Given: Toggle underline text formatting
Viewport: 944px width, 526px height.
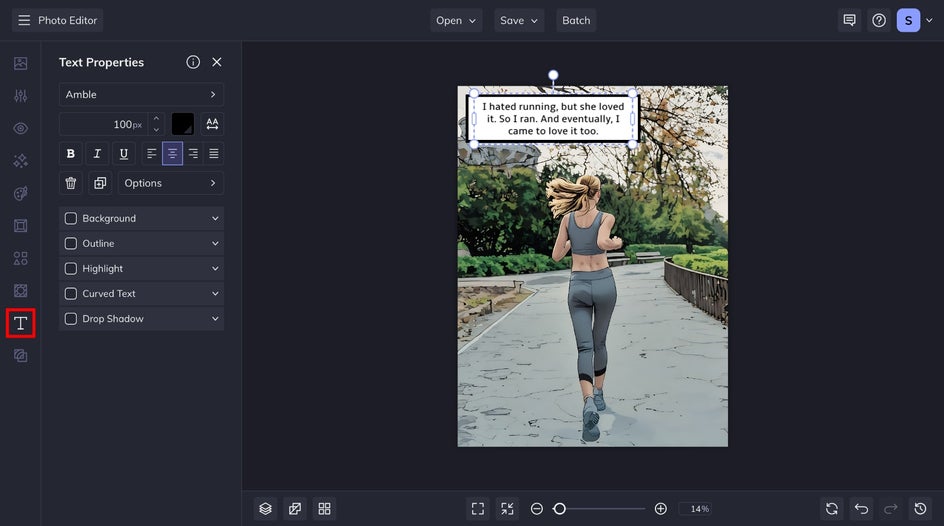Looking at the screenshot, I should click(123, 153).
